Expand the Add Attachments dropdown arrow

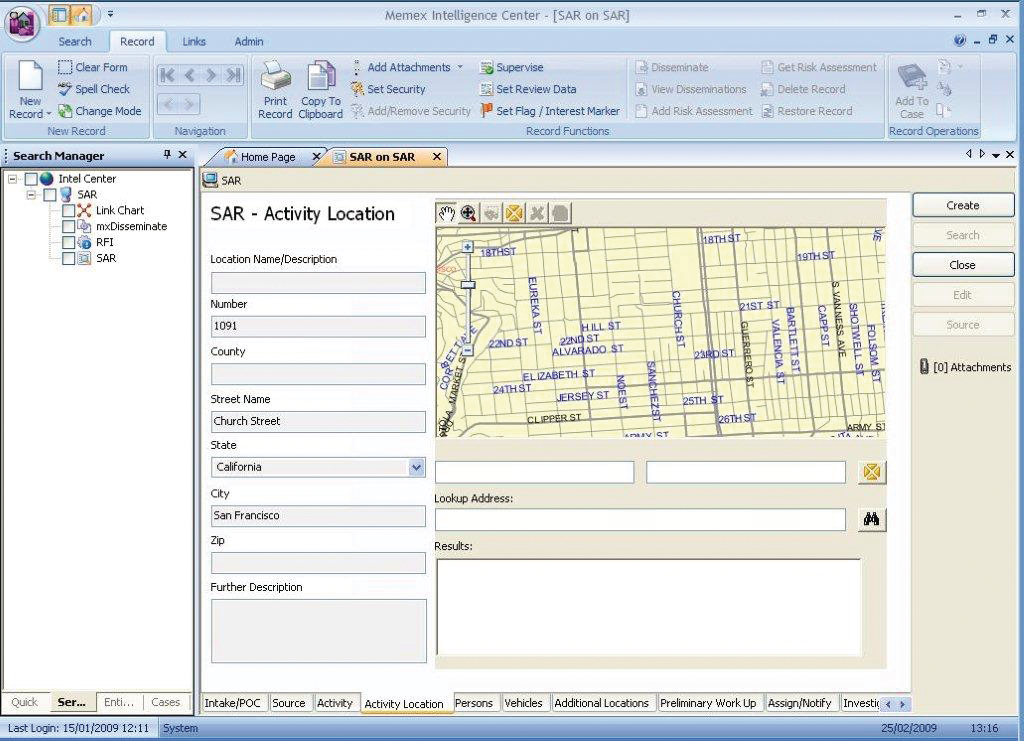tap(460, 67)
